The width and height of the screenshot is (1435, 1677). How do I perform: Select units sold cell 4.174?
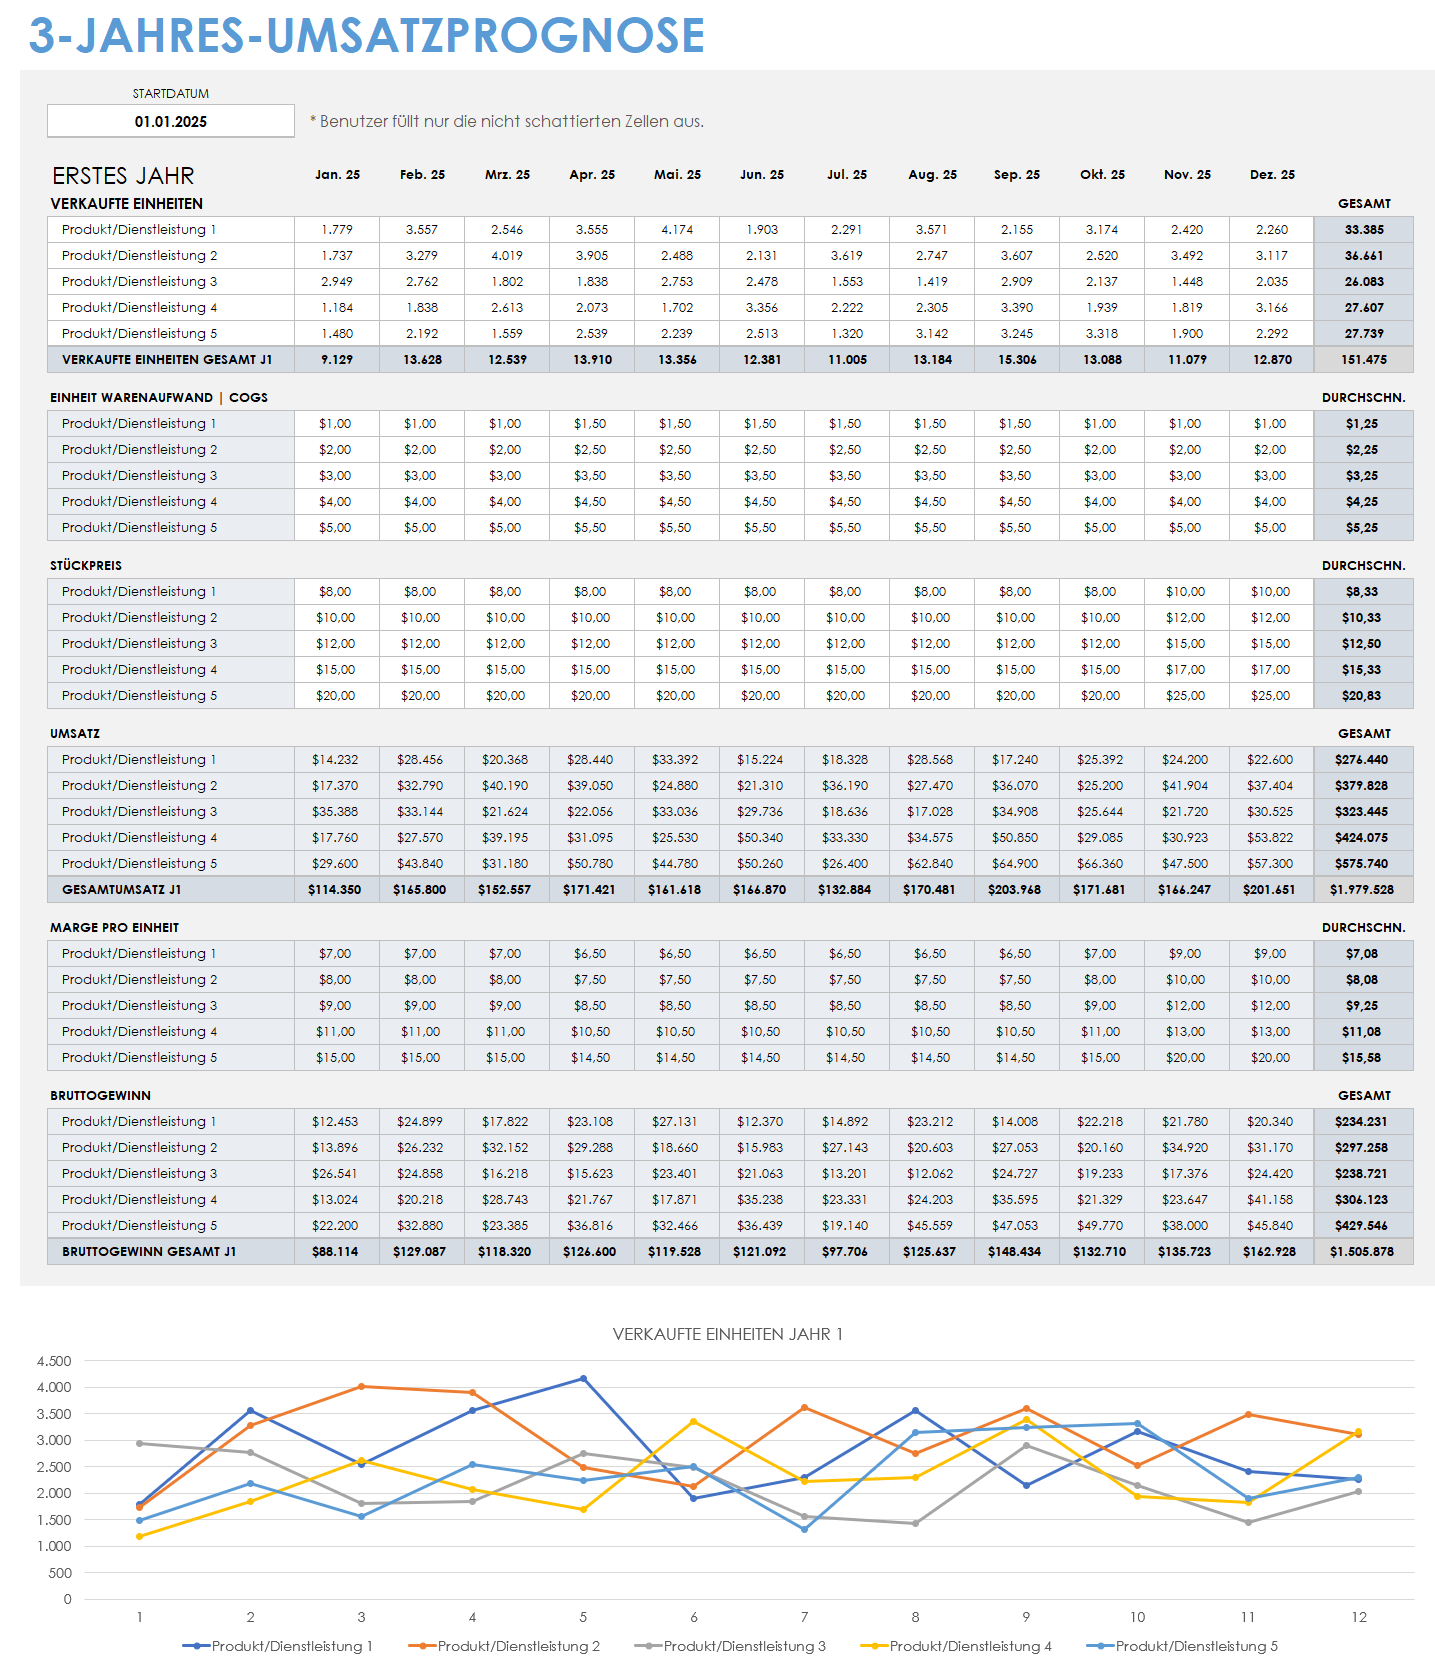[677, 230]
